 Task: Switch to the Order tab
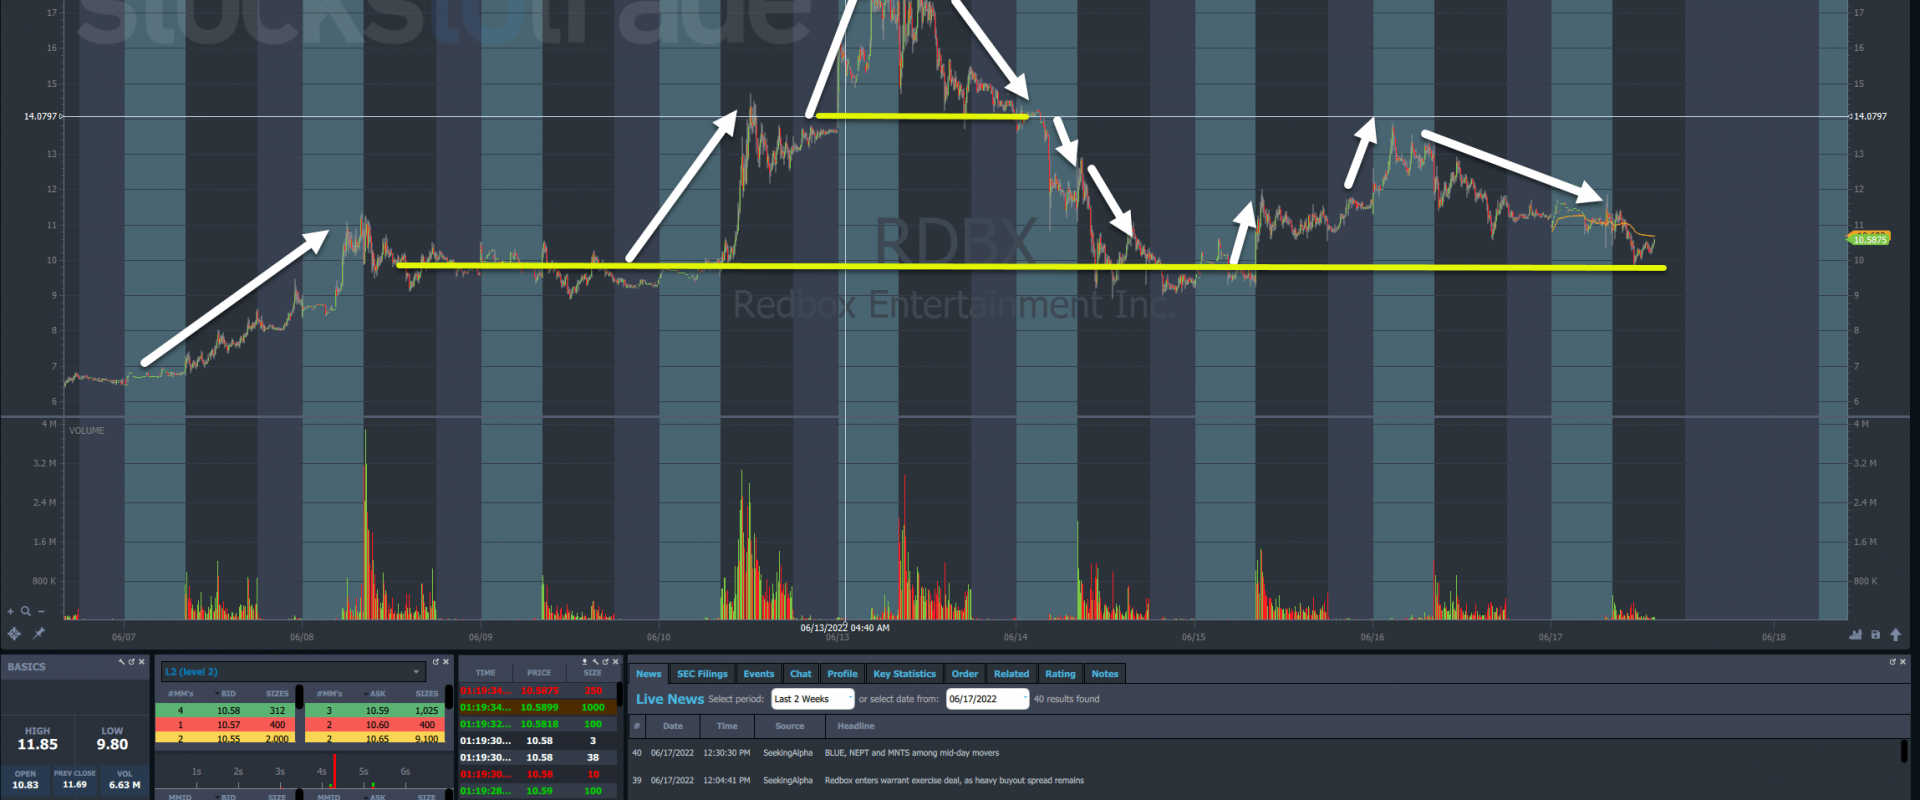click(x=964, y=674)
